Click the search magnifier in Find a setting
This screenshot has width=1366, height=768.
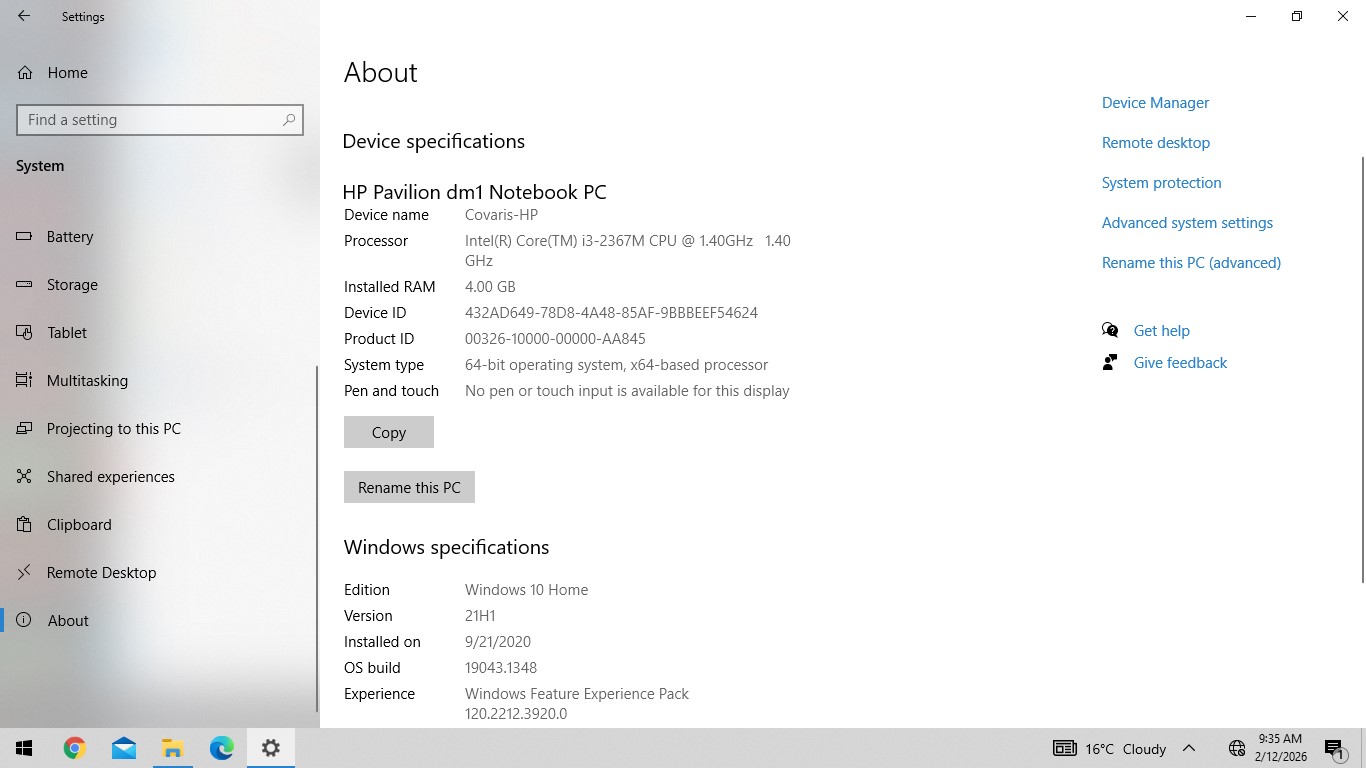(x=289, y=120)
